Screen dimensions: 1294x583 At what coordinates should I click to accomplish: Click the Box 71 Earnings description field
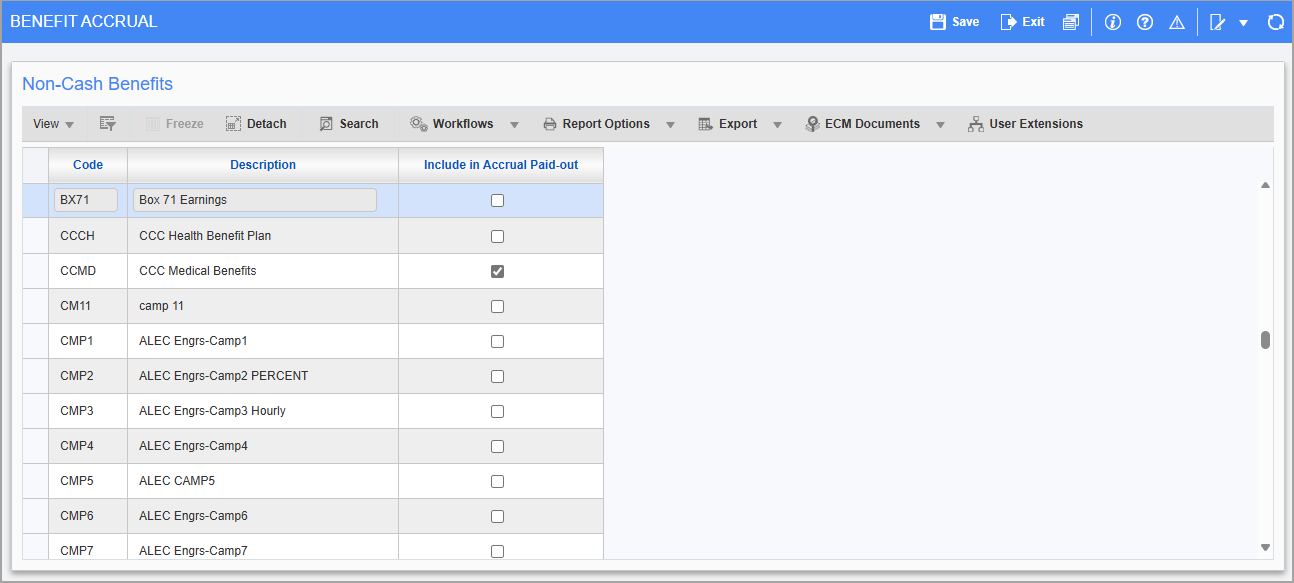255,200
